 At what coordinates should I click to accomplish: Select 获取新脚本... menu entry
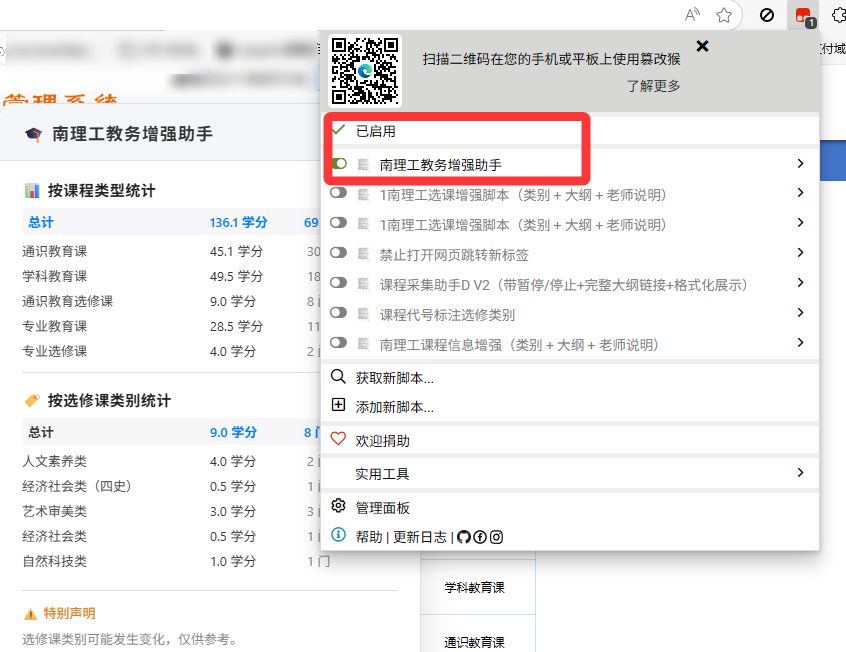394,378
